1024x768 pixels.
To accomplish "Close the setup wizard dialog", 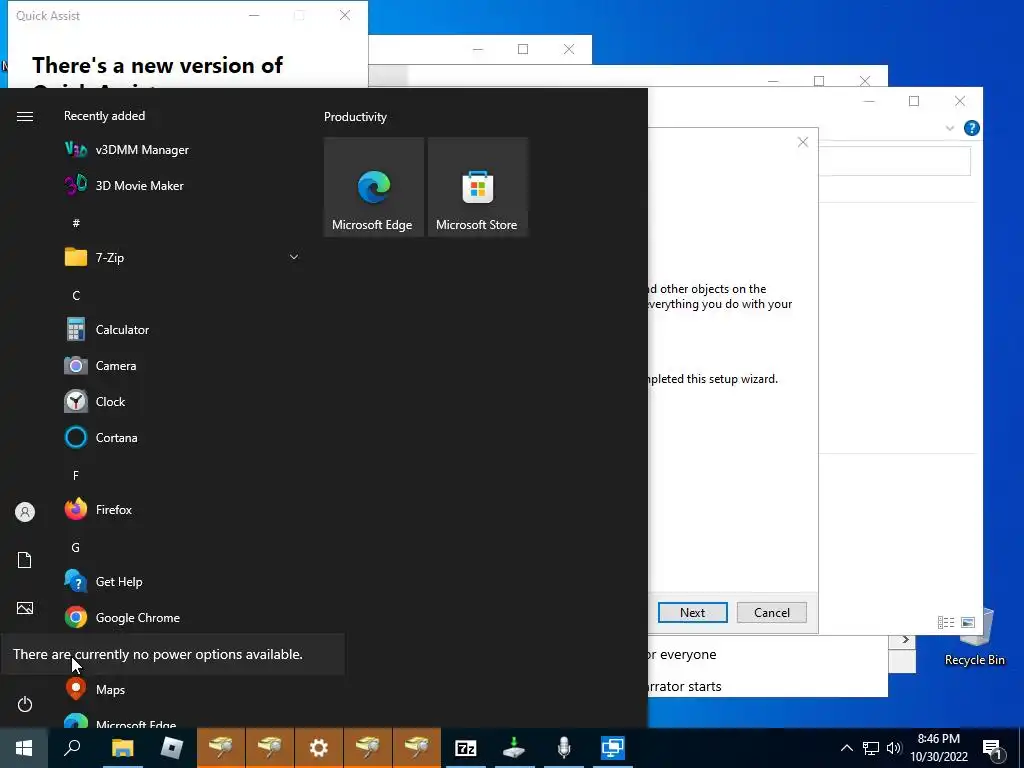I will pos(803,142).
